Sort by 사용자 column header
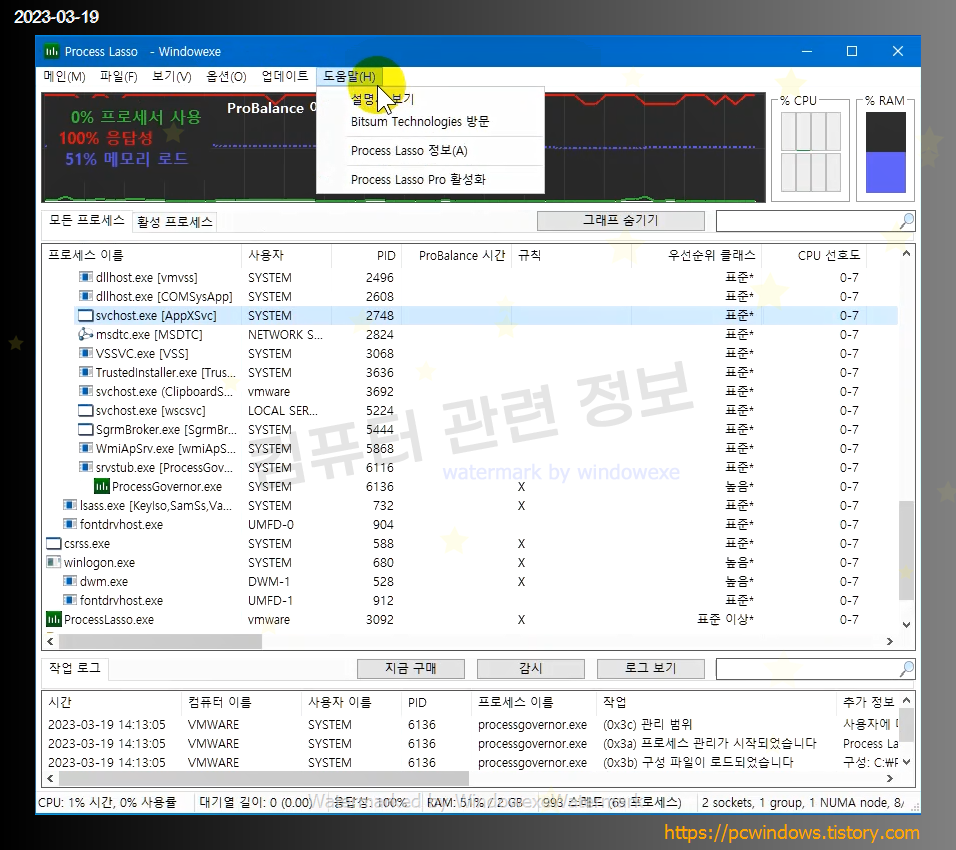This screenshot has height=850, width=956. 286,255
